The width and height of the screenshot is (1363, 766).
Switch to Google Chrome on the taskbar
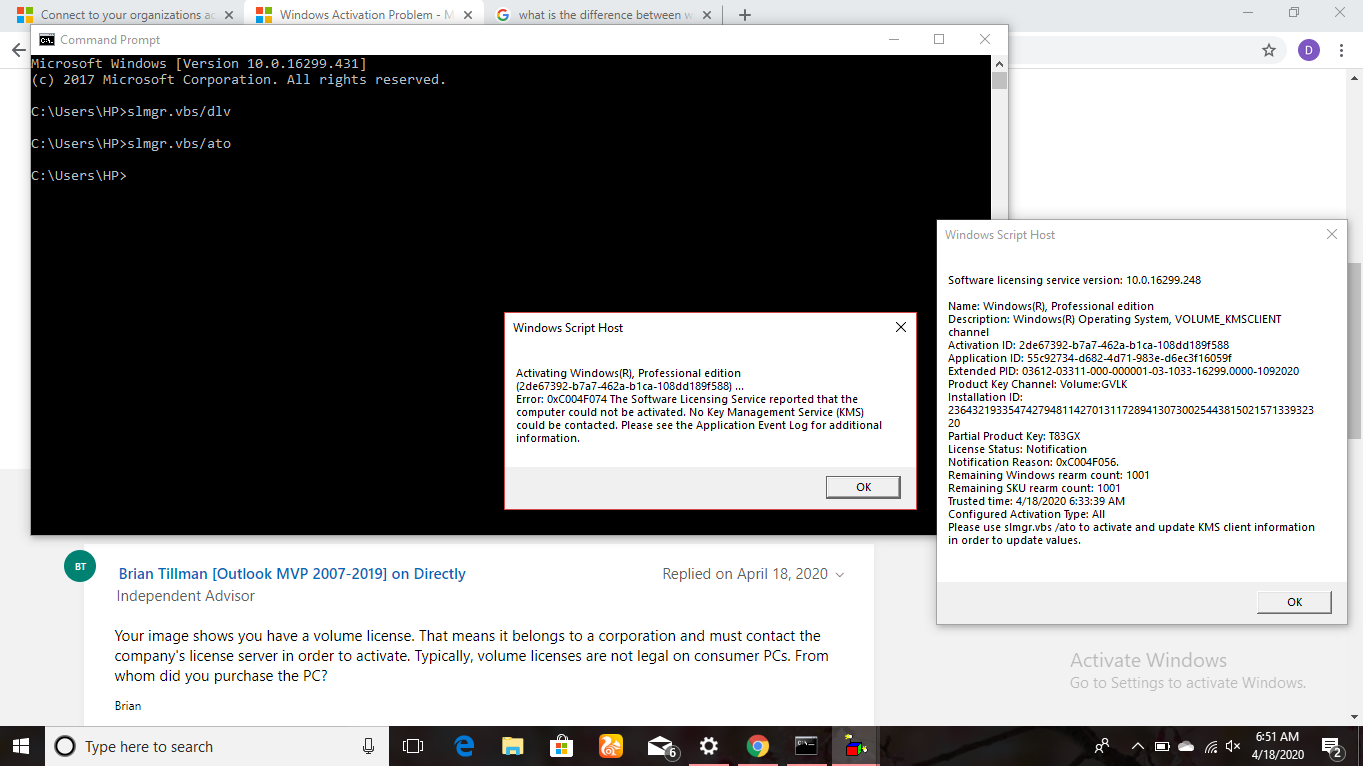coord(757,746)
